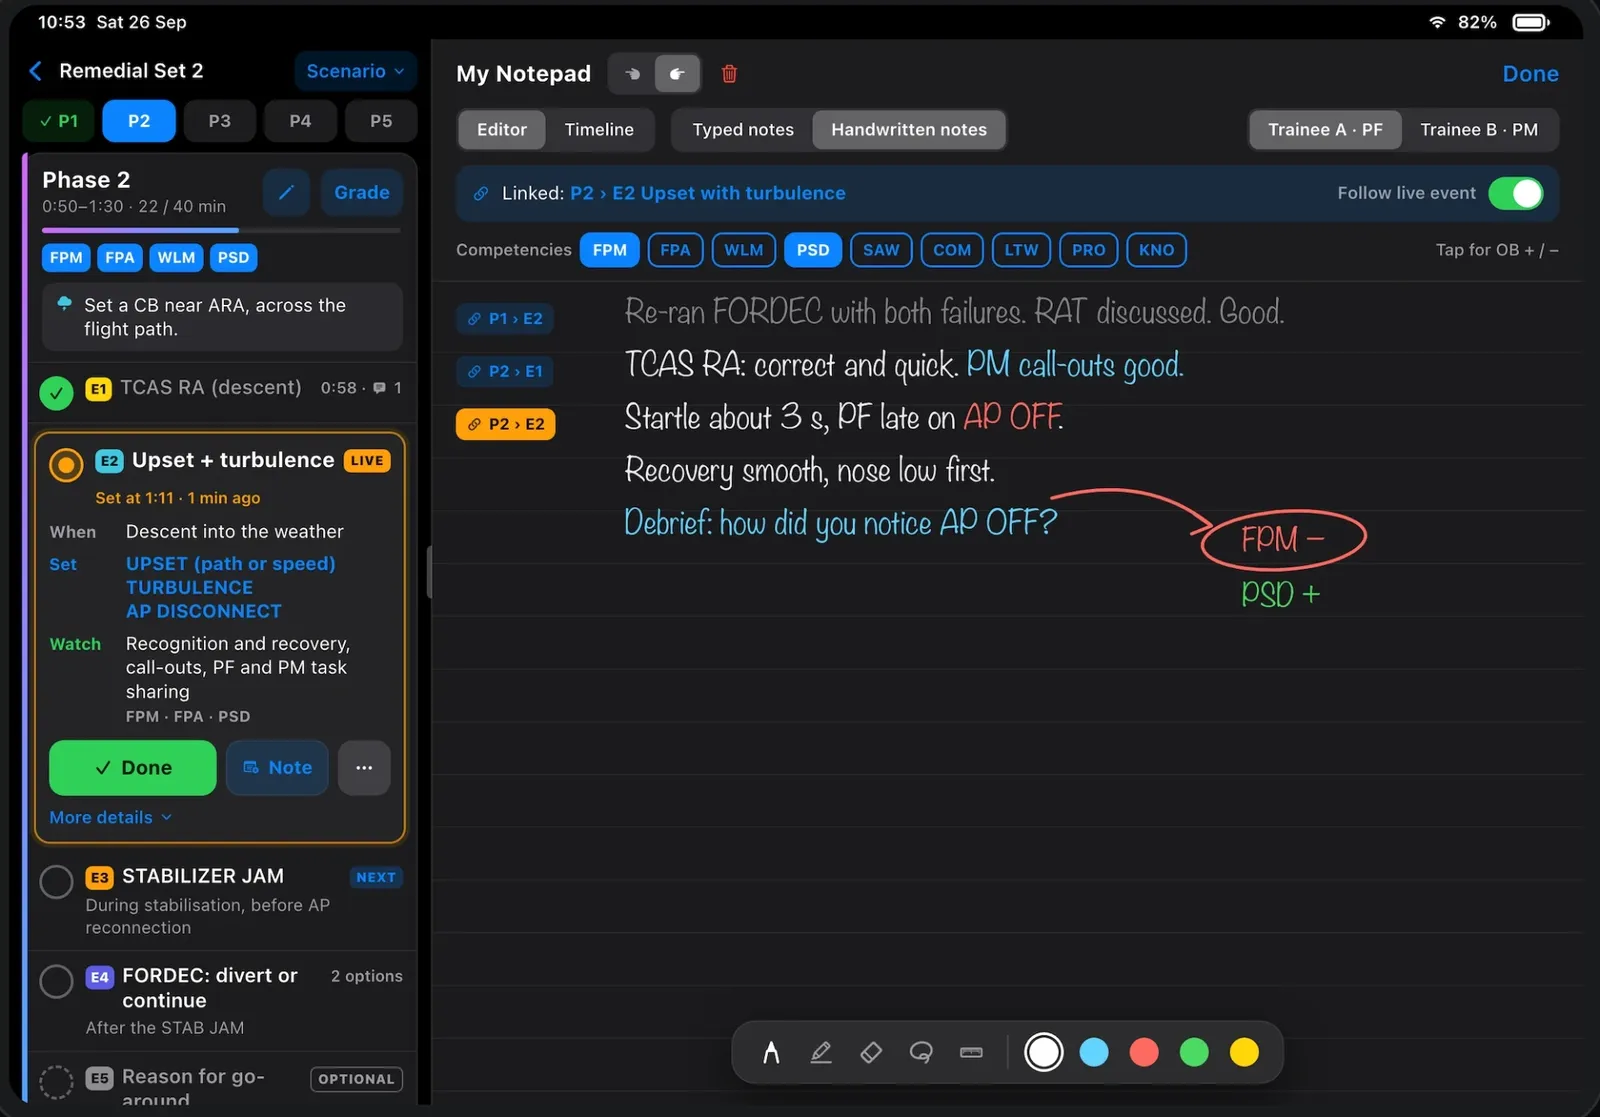
Task: Select the ruler tool
Action: pos(971,1052)
